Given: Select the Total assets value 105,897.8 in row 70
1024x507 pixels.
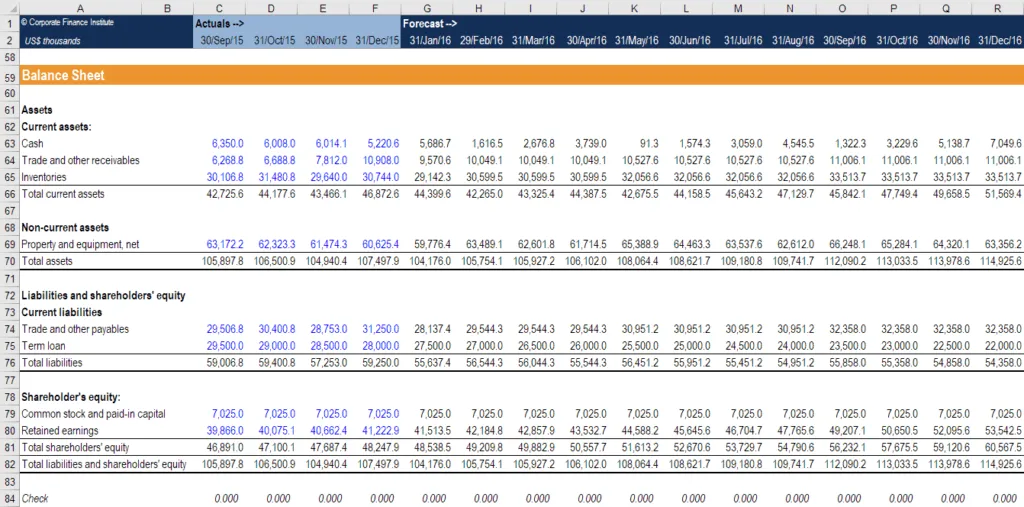Looking at the screenshot, I should tap(223, 261).
